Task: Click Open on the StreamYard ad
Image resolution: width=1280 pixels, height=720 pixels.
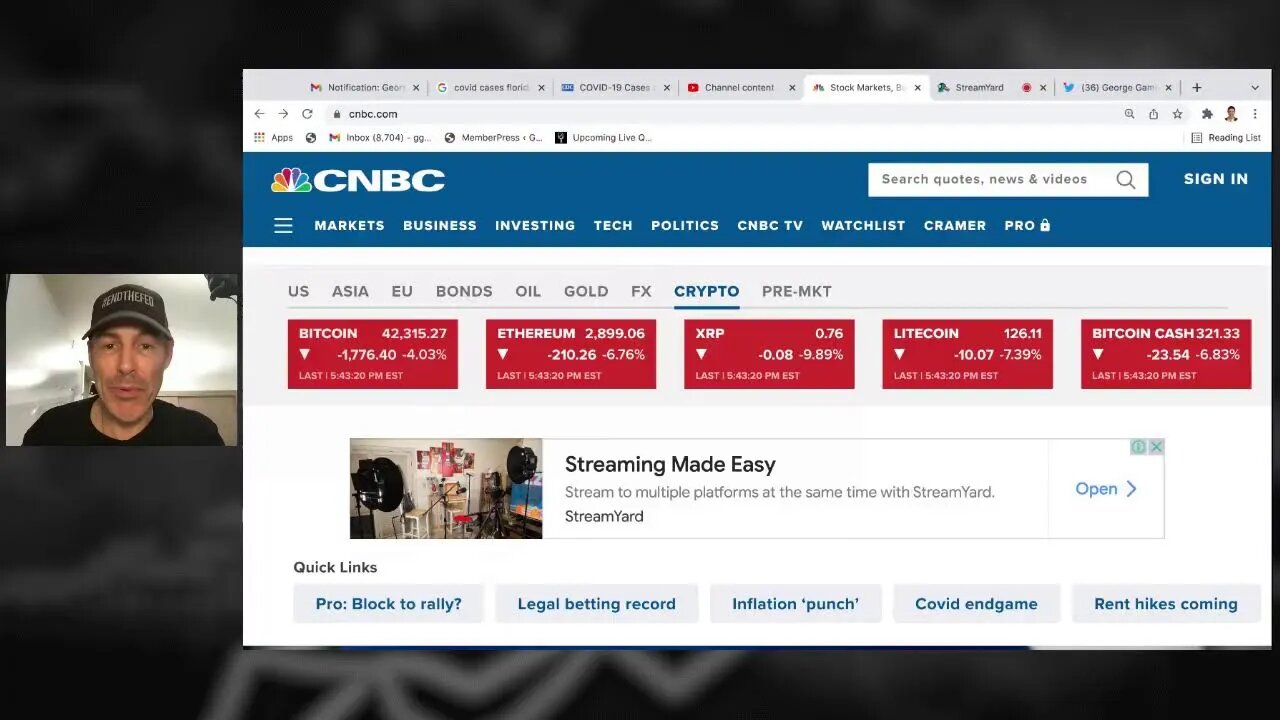Action: [x=1106, y=489]
